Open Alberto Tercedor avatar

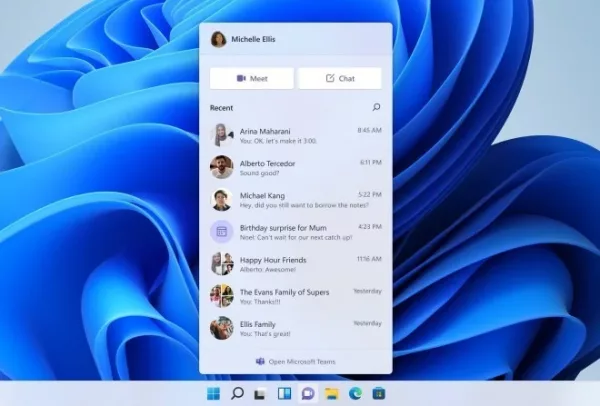pyautogui.click(x=222, y=167)
